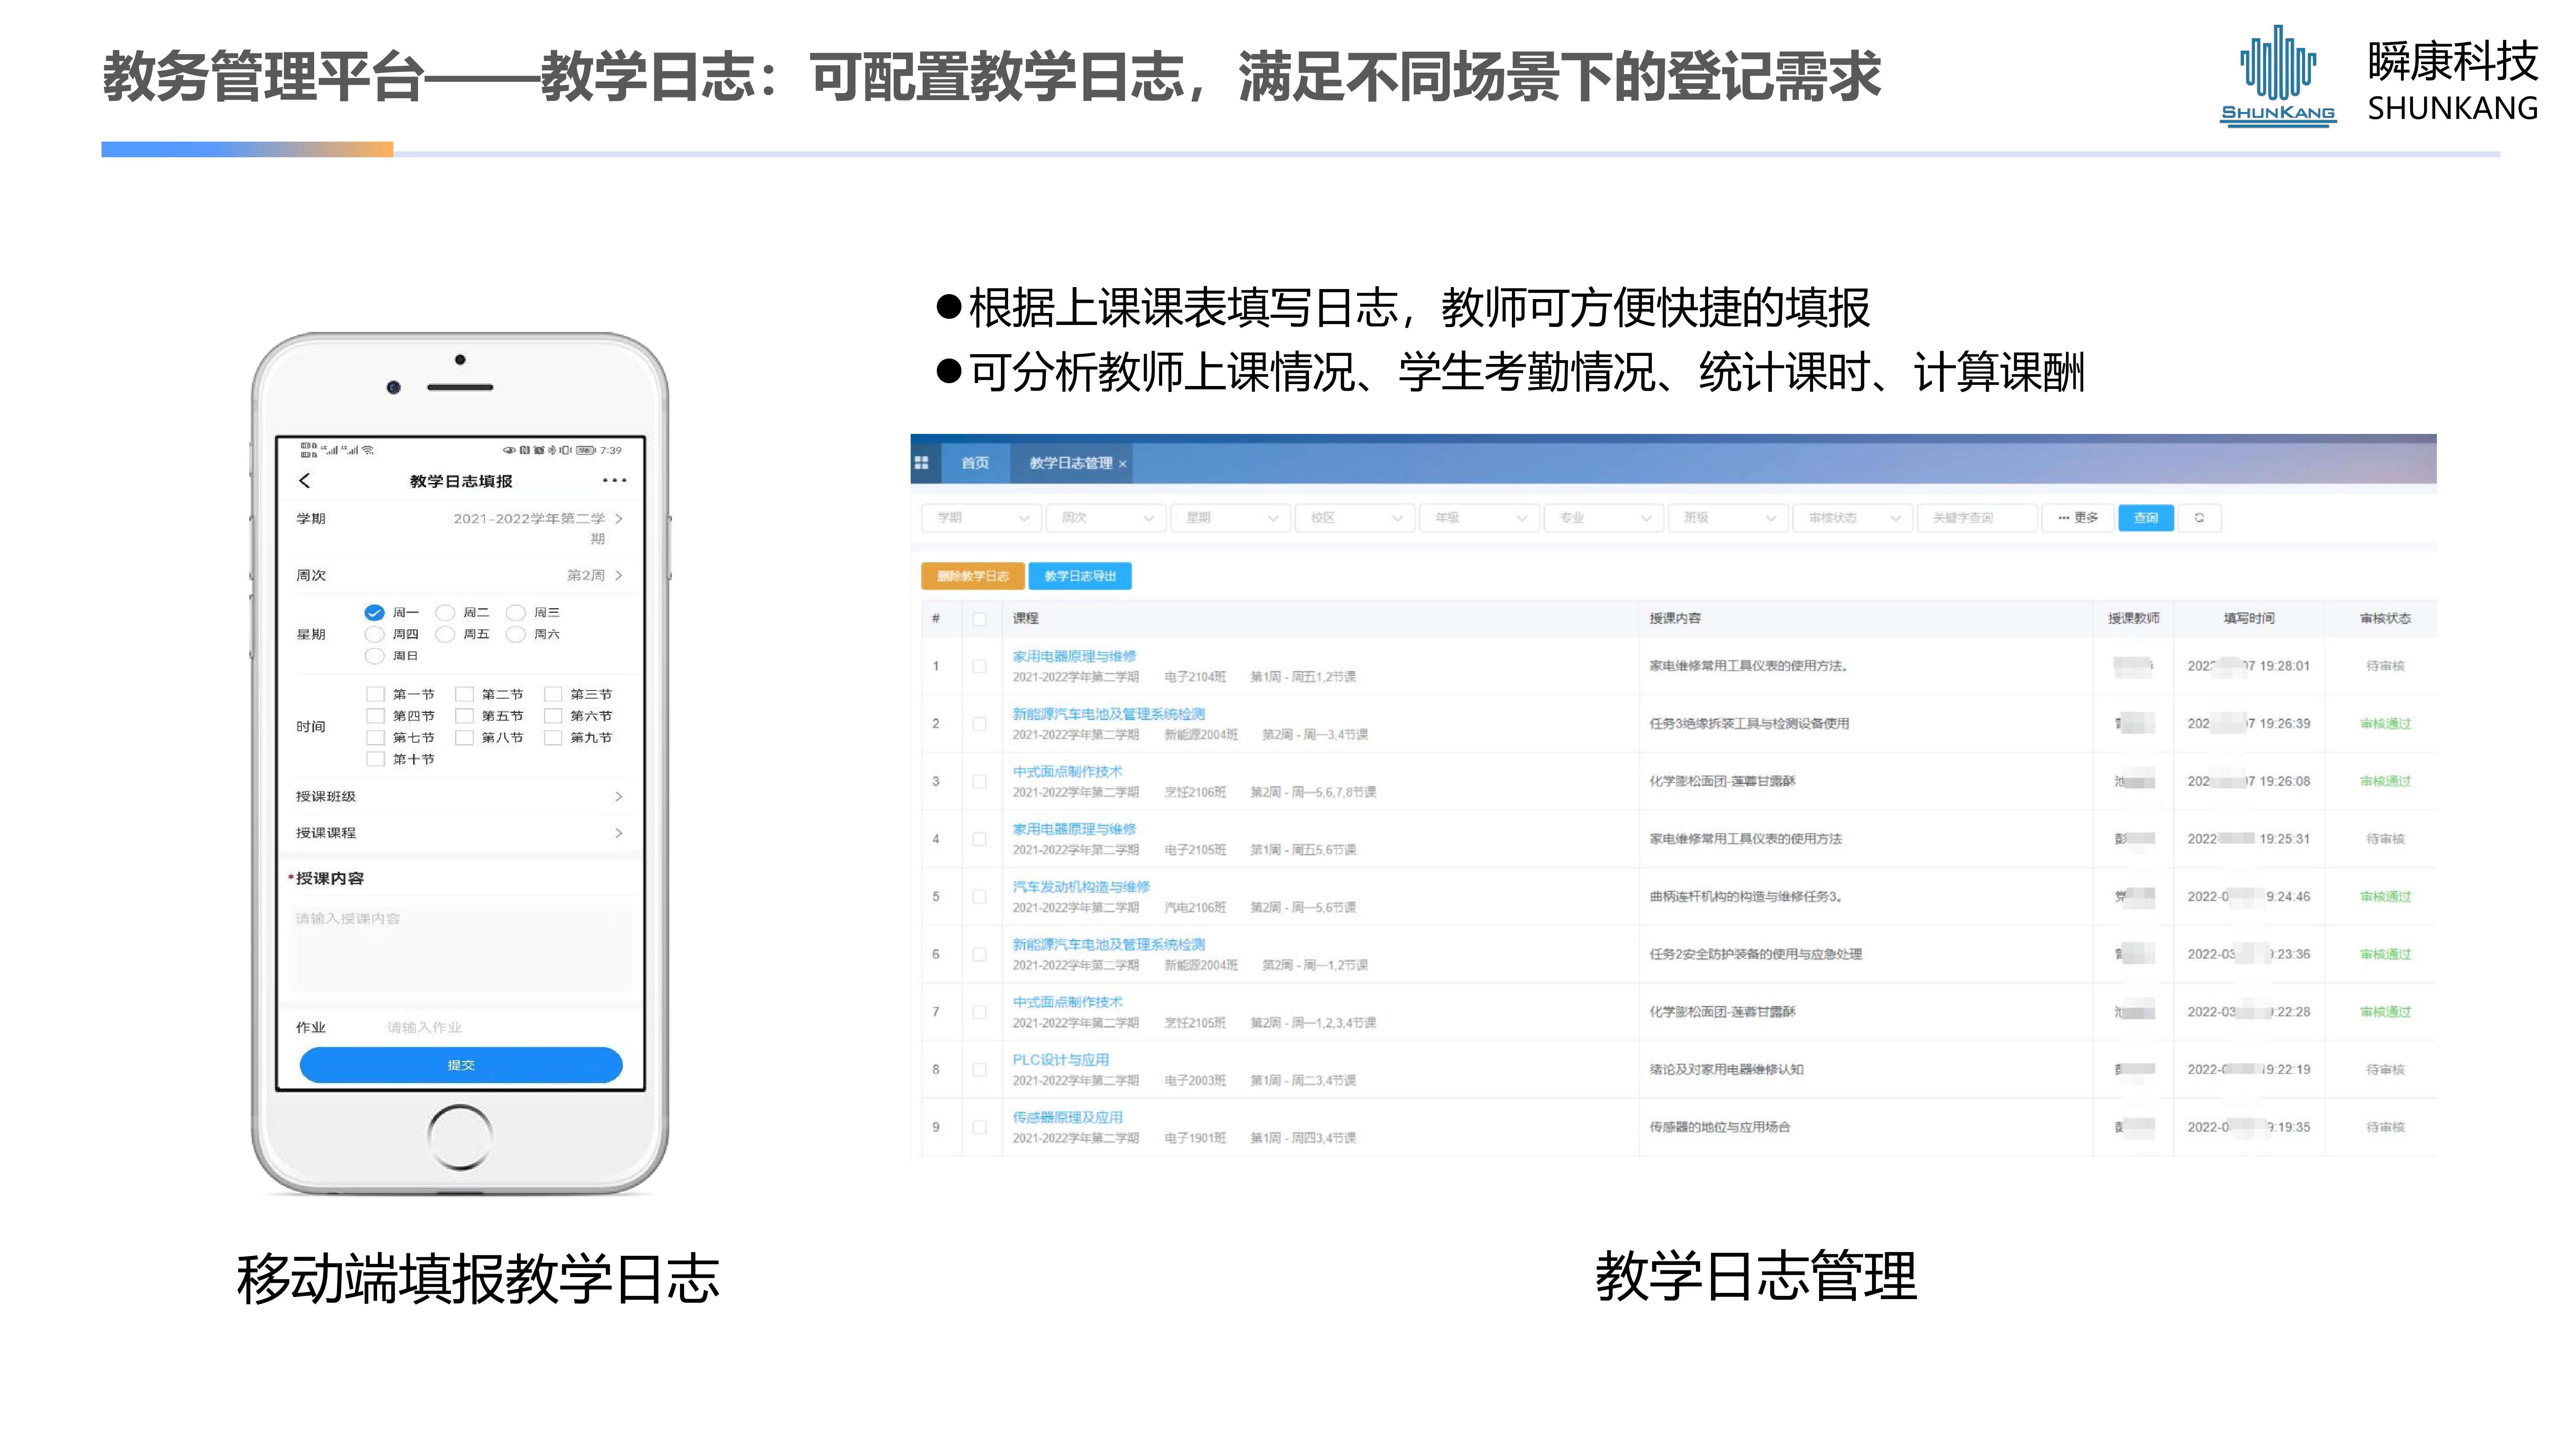The height and width of the screenshot is (1449, 2576).
Task: Check the 第五节 checkbox
Action: (464, 716)
